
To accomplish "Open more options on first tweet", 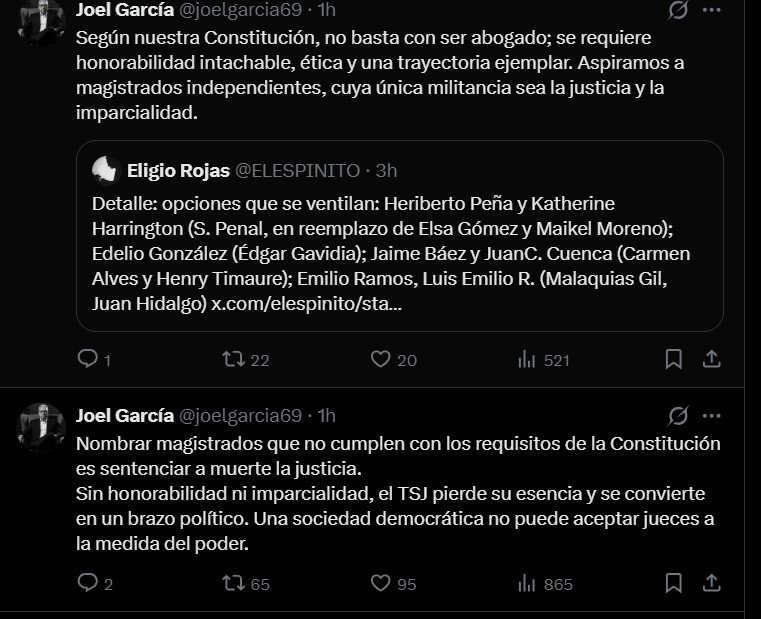I will [712, 10].
